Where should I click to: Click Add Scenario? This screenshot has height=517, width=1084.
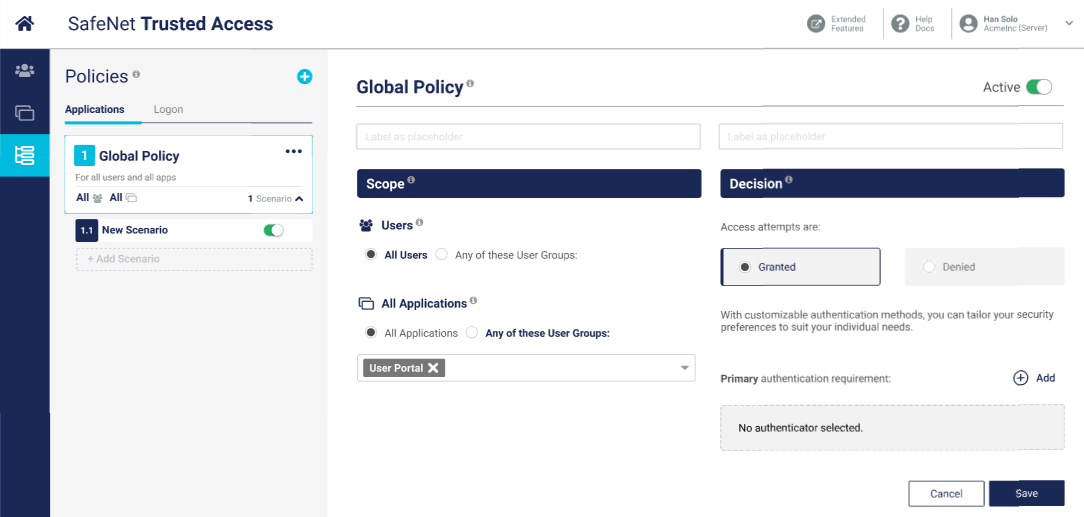194,259
